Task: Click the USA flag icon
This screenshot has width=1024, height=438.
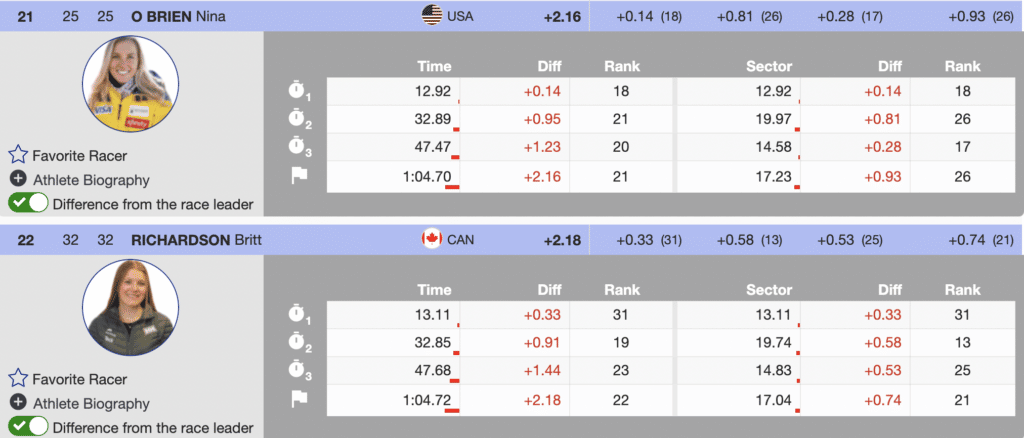Action: coord(432,15)
